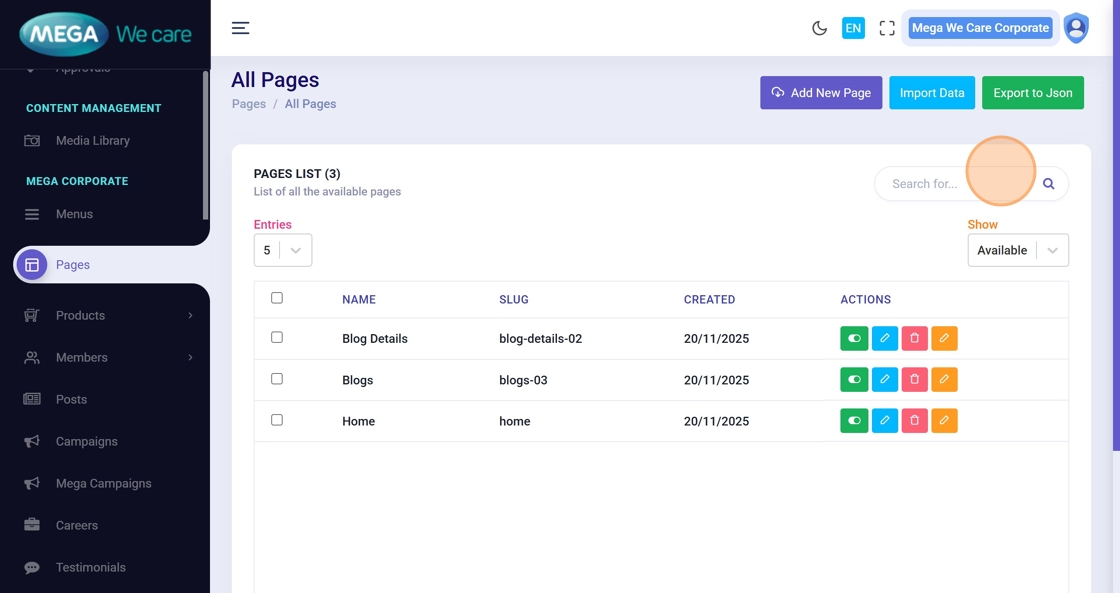This screenshot has width=1120, height=593.
Task: Open the Show Available dropdown
Action: pos(1017,250)
